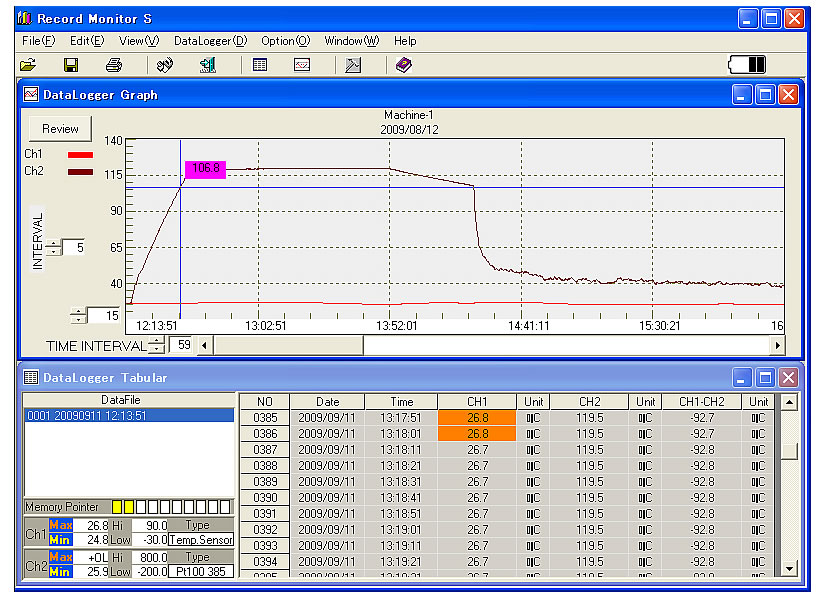Click the INTERVAL spinner beside value 5
The width and height of the screenshot is (820, 600).
point(53,247)
